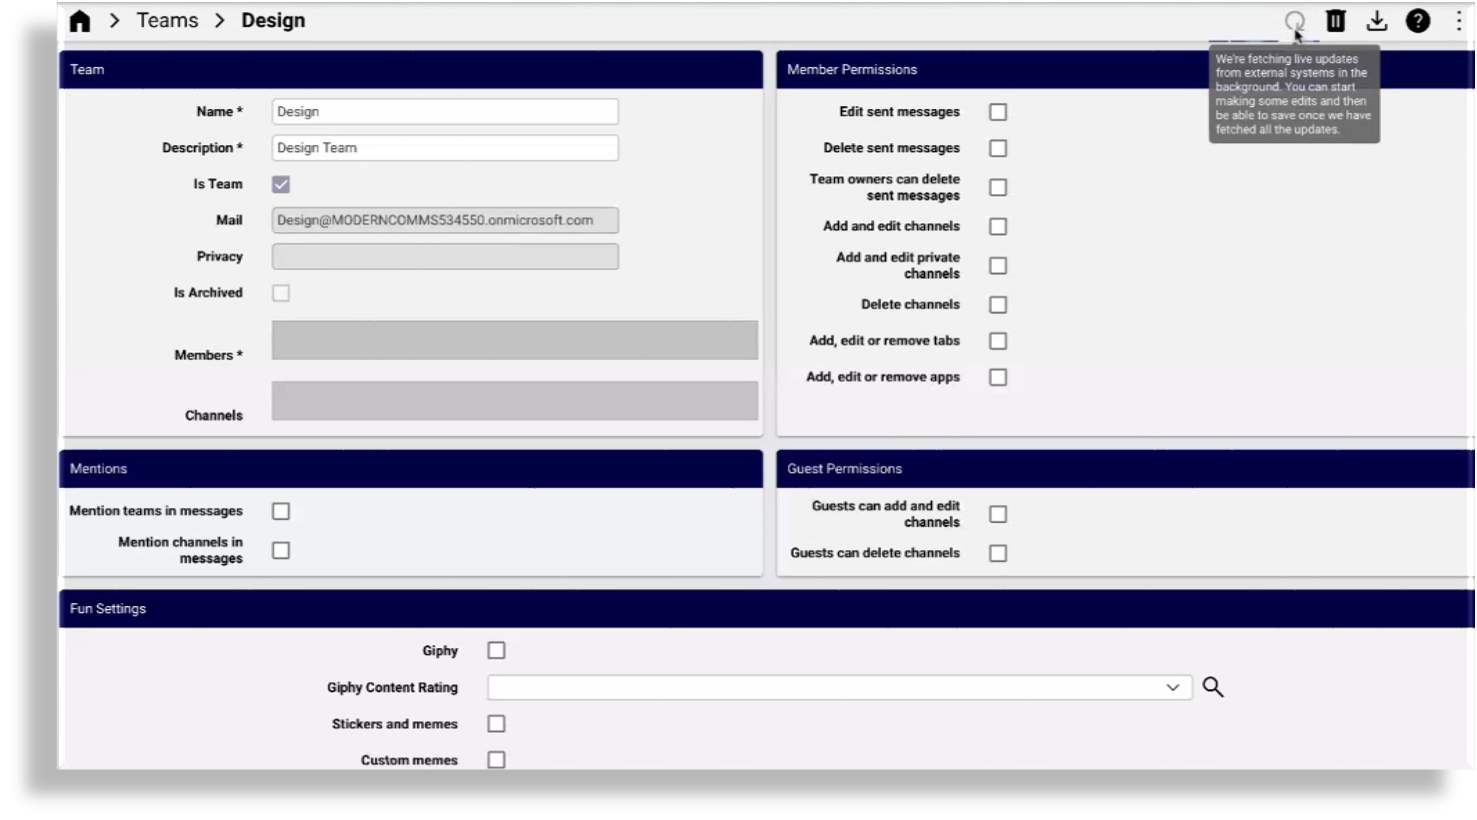Expand the Giphy Content Rating dropdown
Image resolution: width=1477 pixels, height=820 pixels.
(x=1172, y=687)
